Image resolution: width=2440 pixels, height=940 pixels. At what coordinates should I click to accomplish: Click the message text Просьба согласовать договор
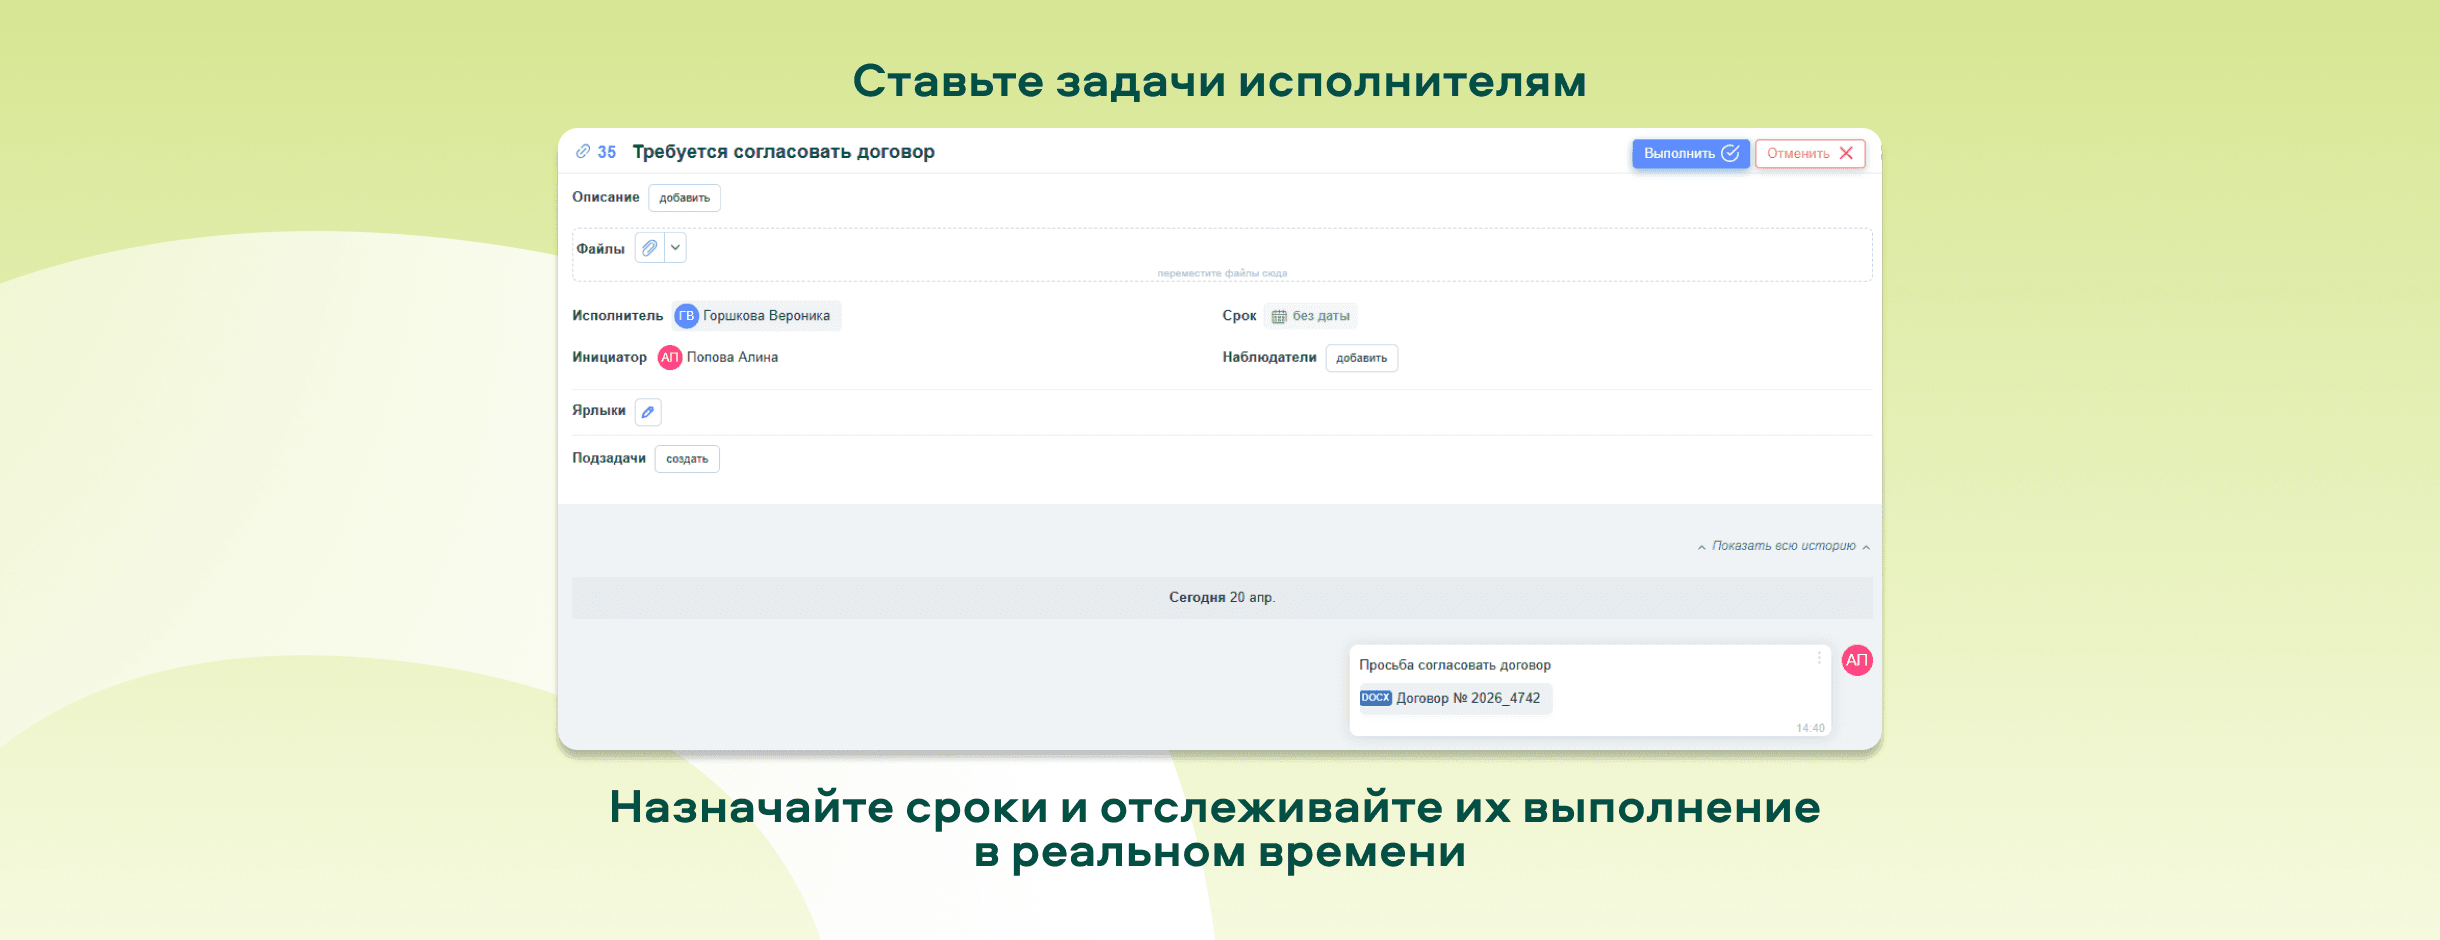pyautogui.click(x=1455, y=665)
